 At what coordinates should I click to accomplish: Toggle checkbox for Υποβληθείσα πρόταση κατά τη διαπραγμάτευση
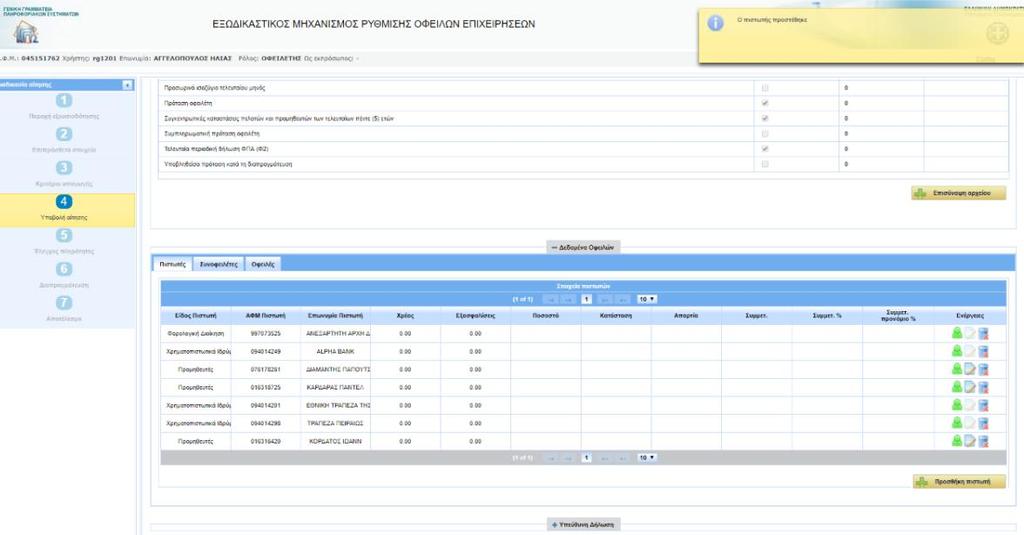[765, 164]
